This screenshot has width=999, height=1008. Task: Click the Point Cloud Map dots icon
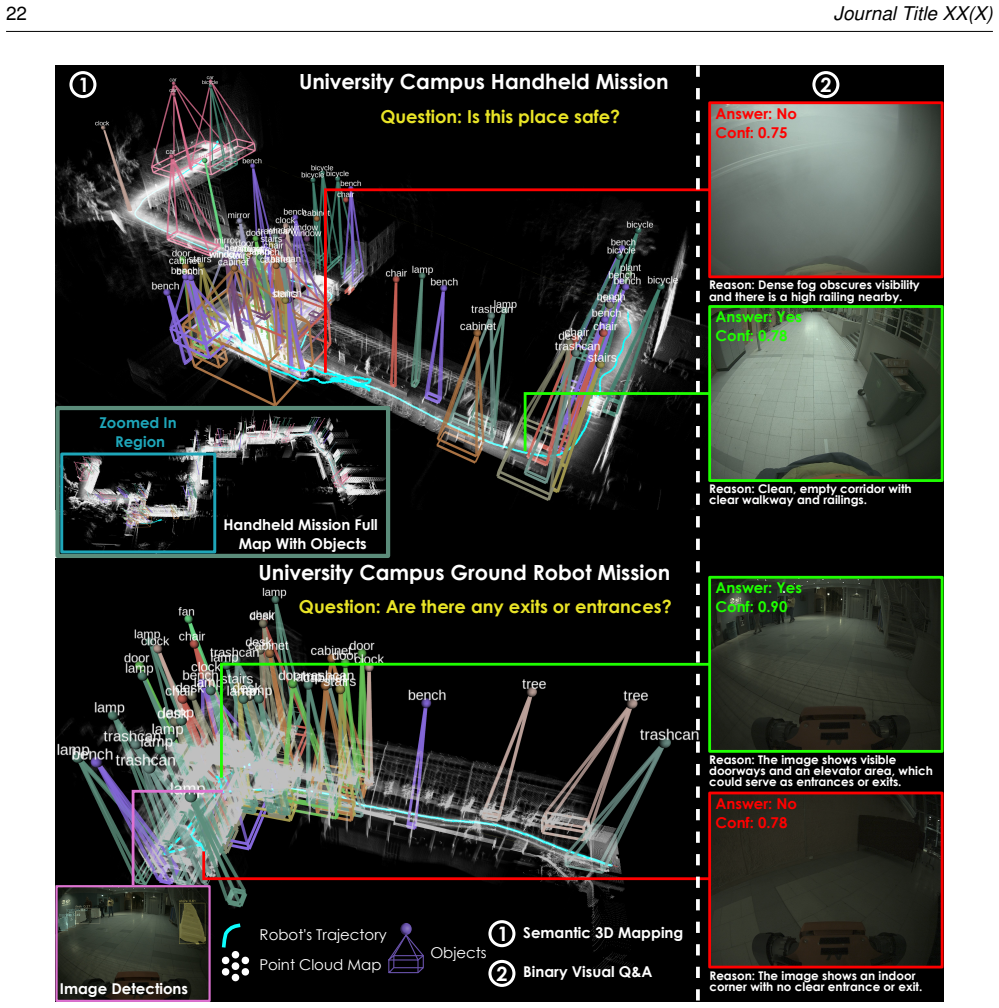click(235, 966)
